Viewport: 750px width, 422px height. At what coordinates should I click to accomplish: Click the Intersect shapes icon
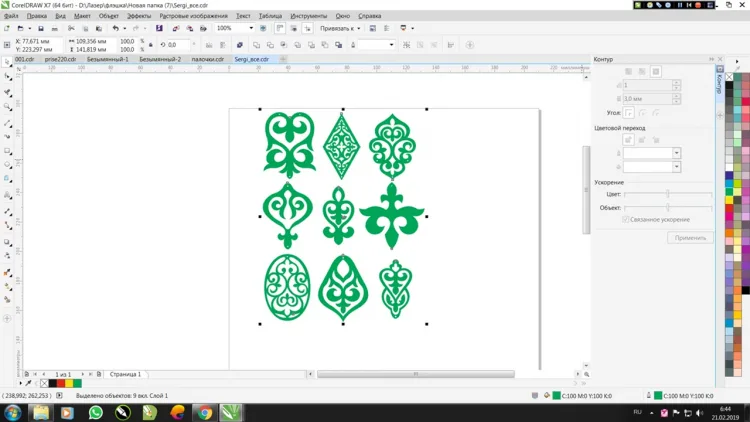284,45
